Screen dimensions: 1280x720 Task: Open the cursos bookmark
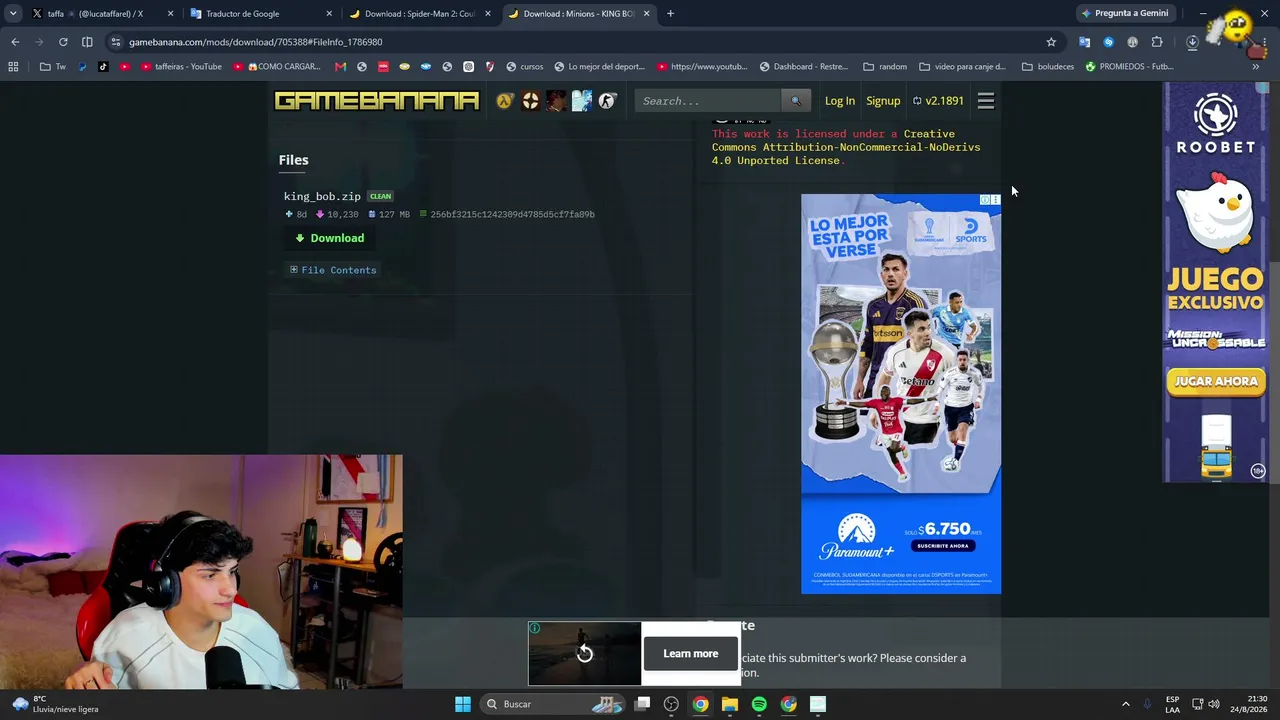[525, 67]
